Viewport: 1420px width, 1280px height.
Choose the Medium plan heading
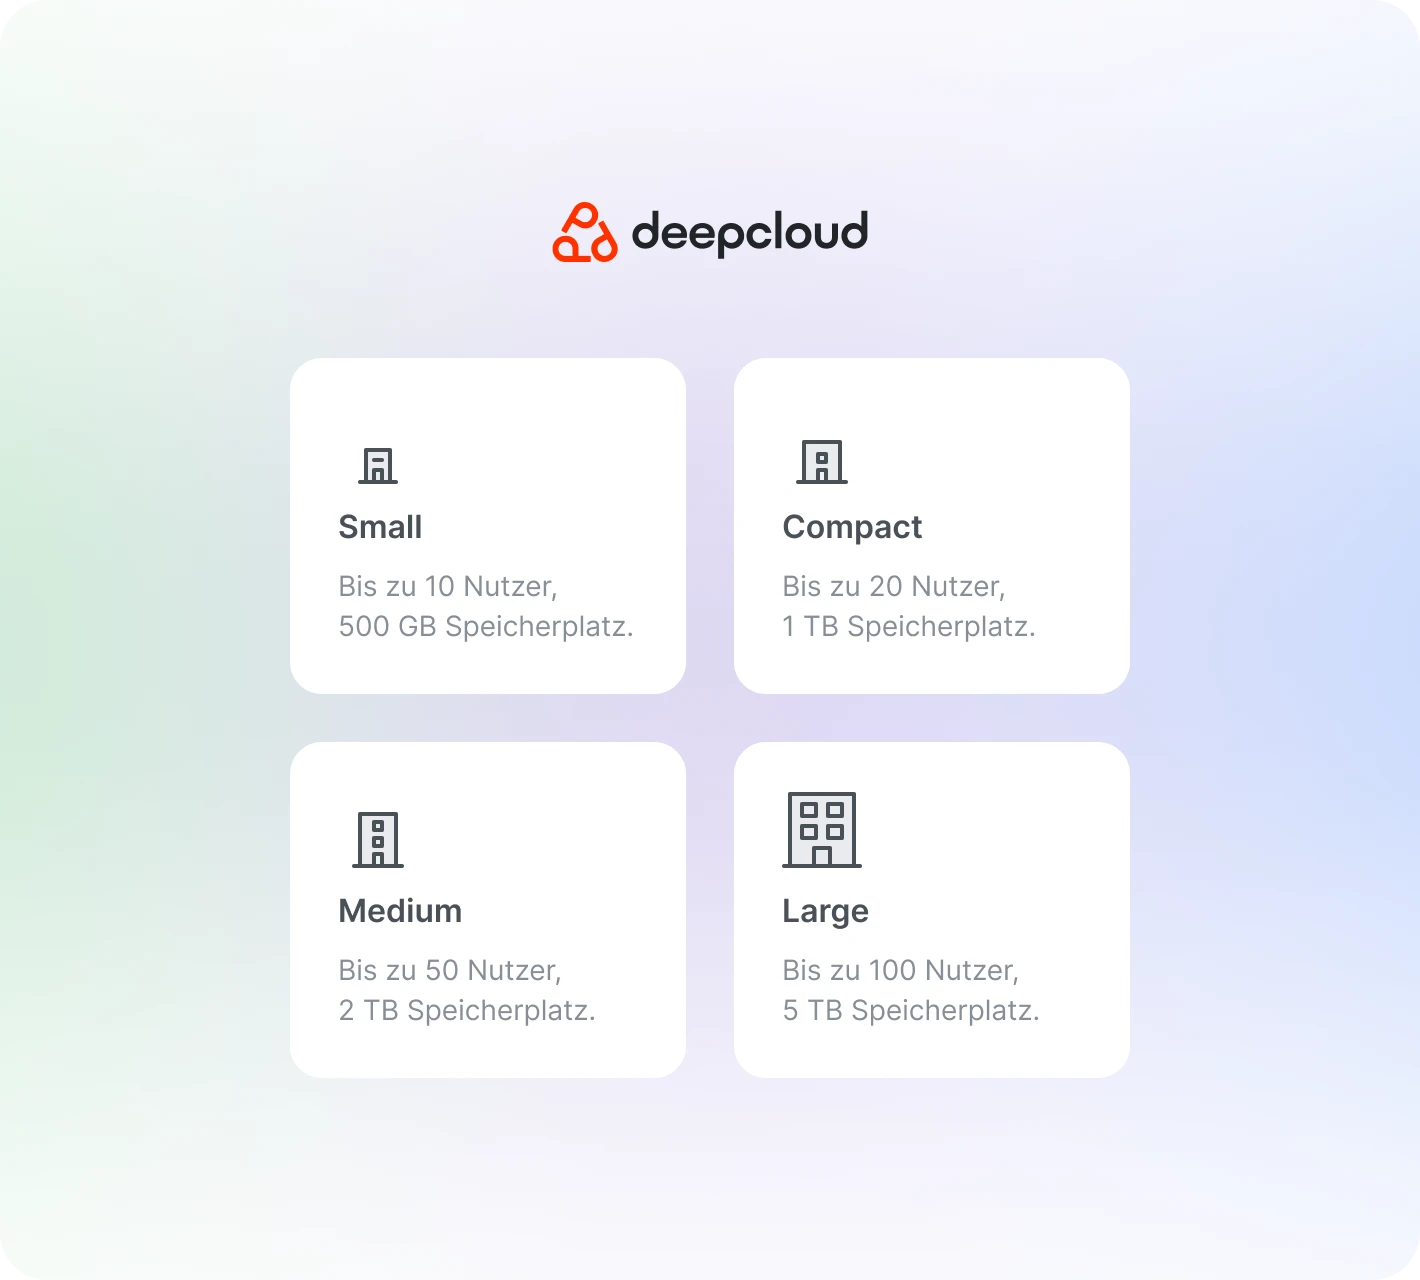pyautogui.click(x=400, y=911)
